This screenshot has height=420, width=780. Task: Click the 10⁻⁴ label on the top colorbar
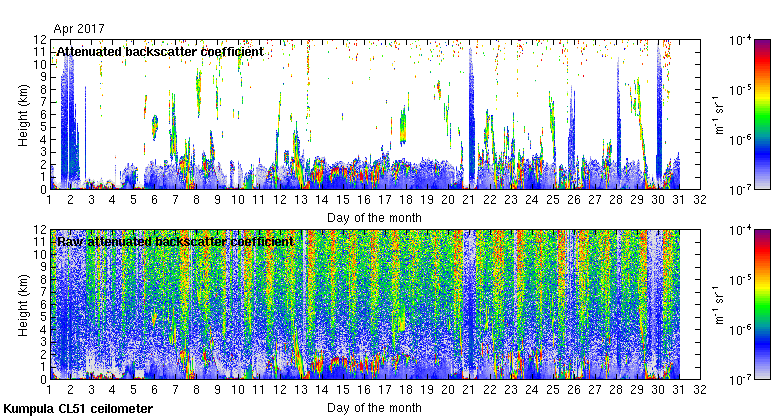coord(741,40)
